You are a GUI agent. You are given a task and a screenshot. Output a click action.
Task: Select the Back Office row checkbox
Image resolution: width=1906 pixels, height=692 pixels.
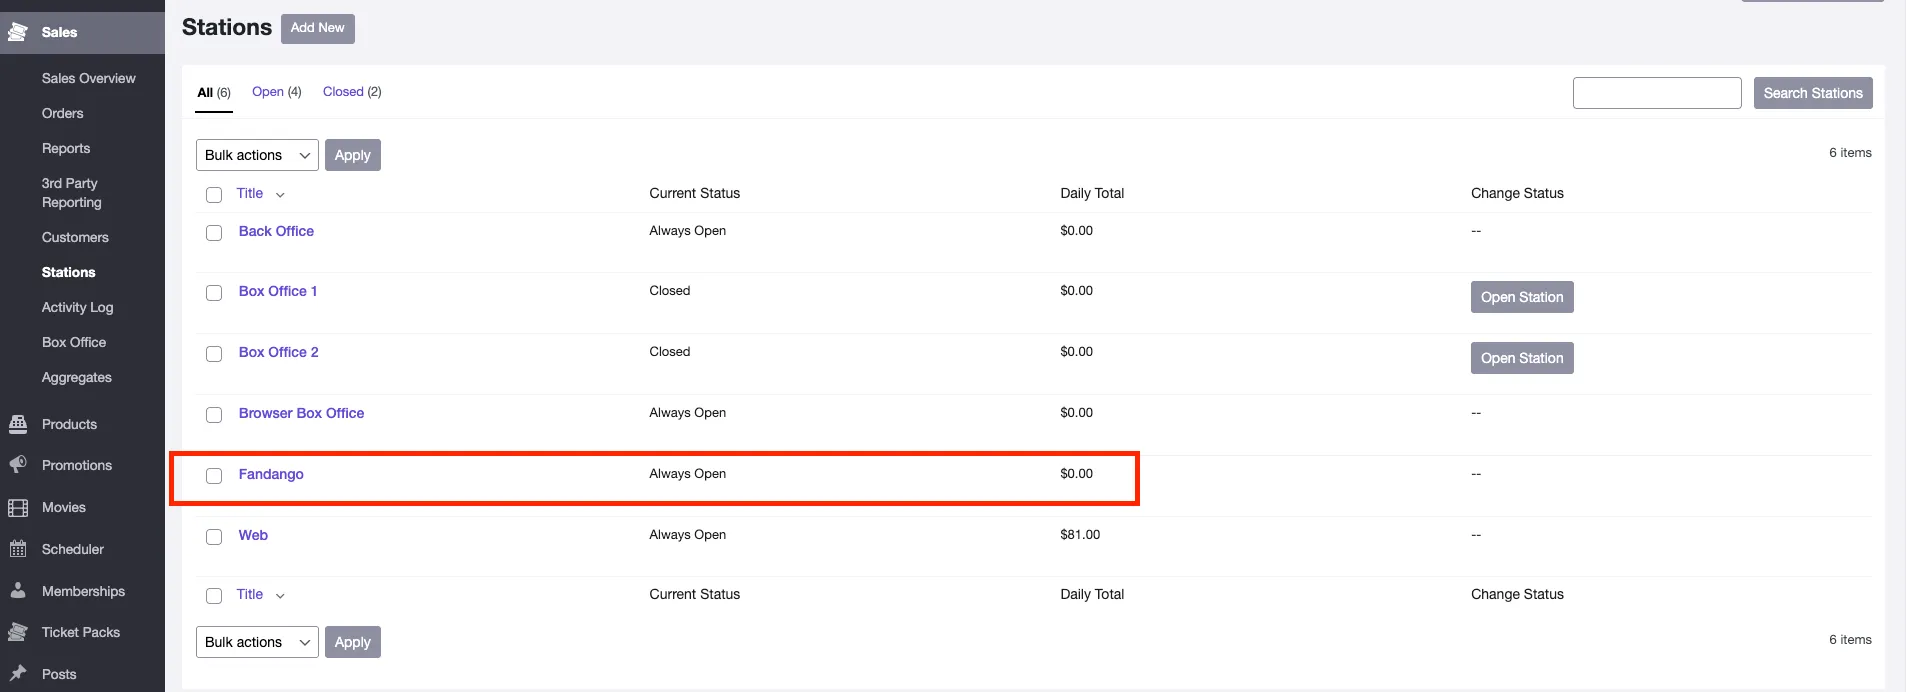(214, 233)
